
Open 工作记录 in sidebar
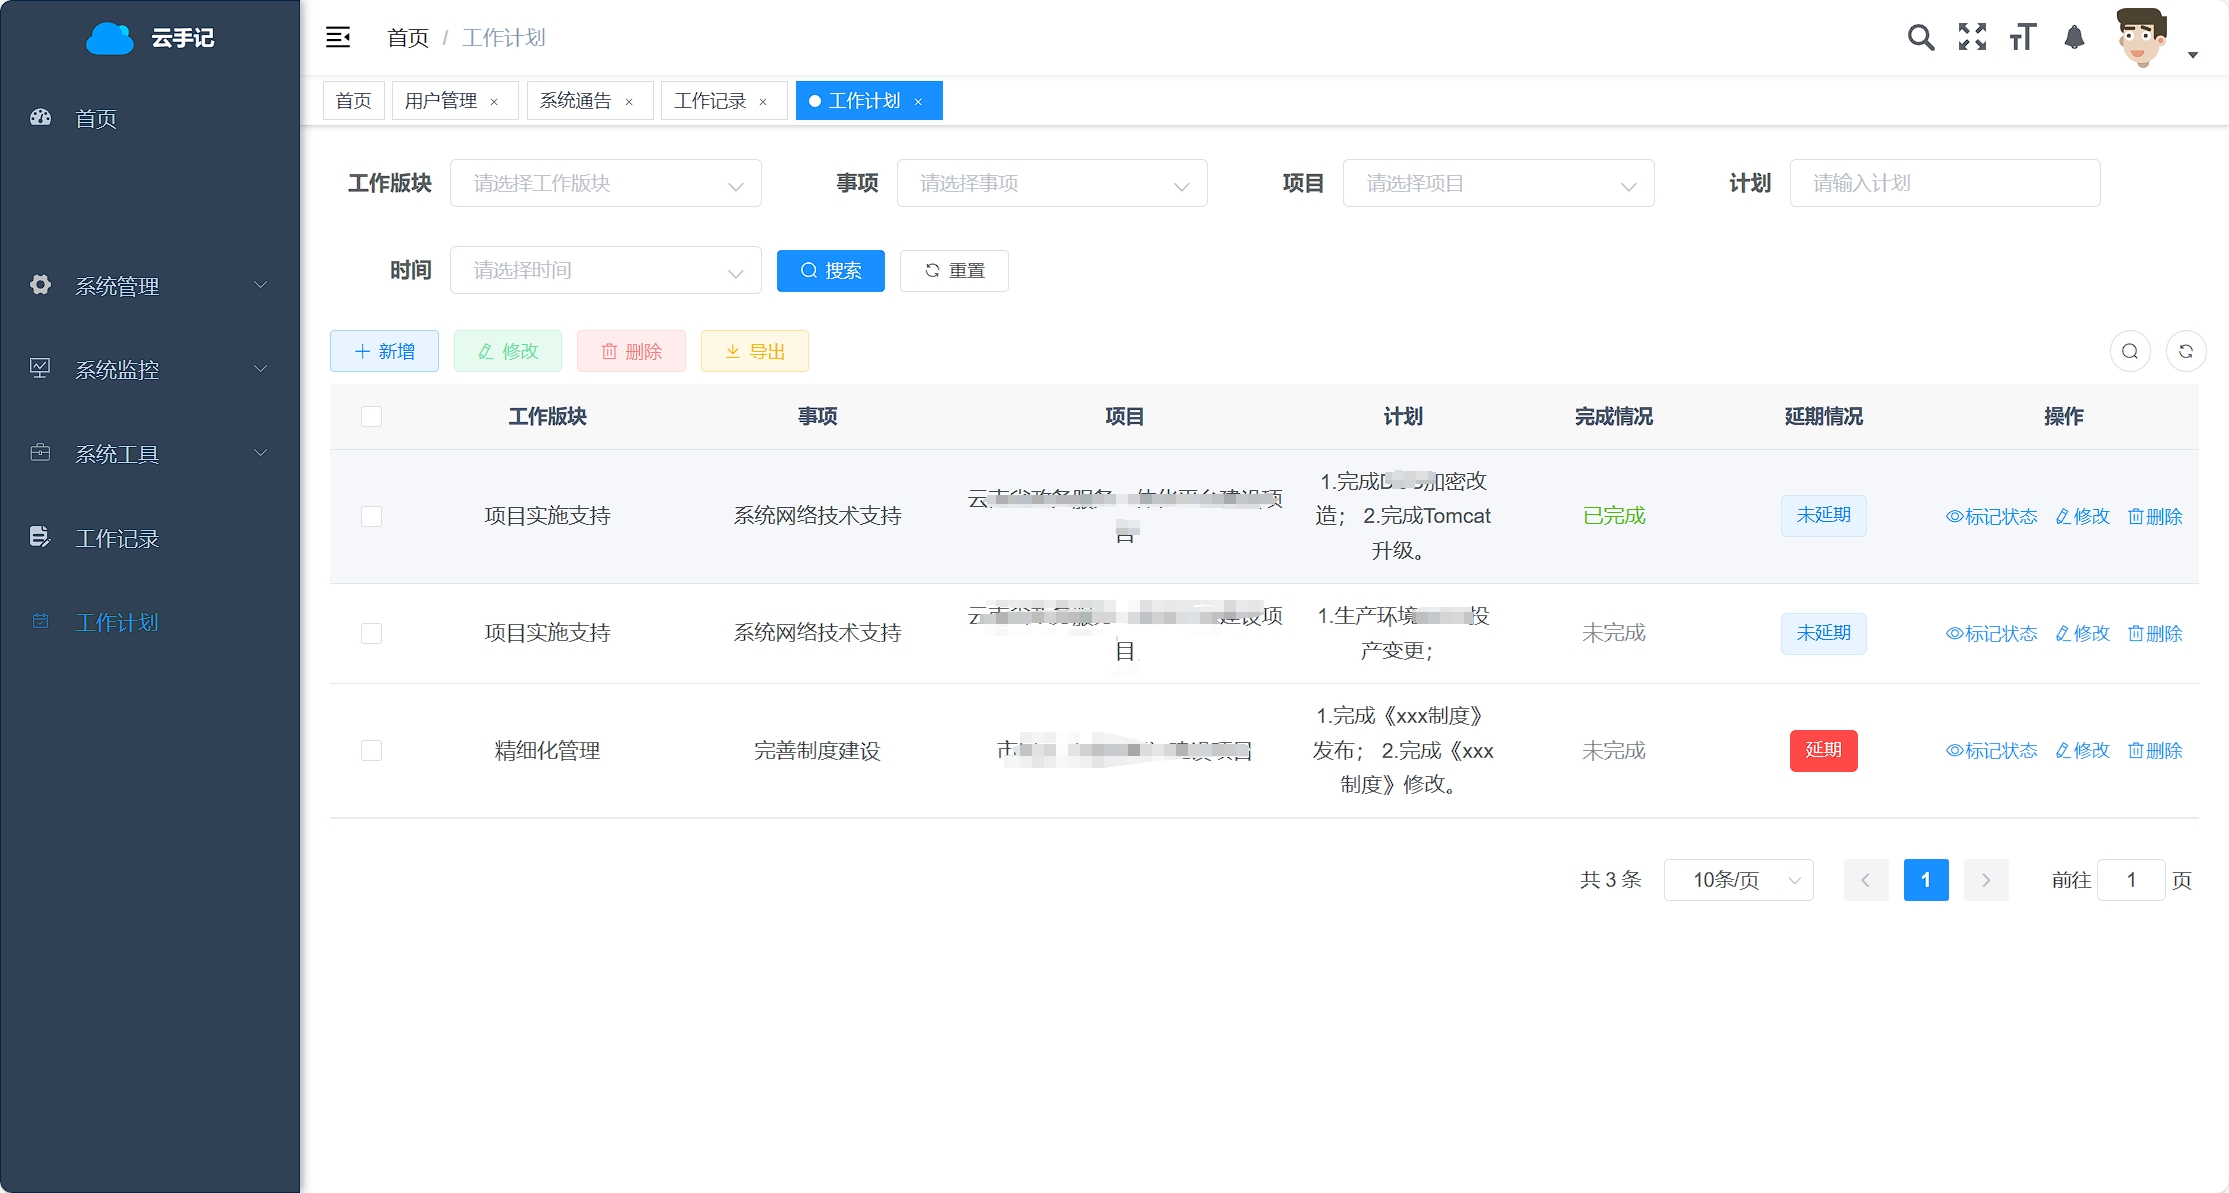click(150, 538)
